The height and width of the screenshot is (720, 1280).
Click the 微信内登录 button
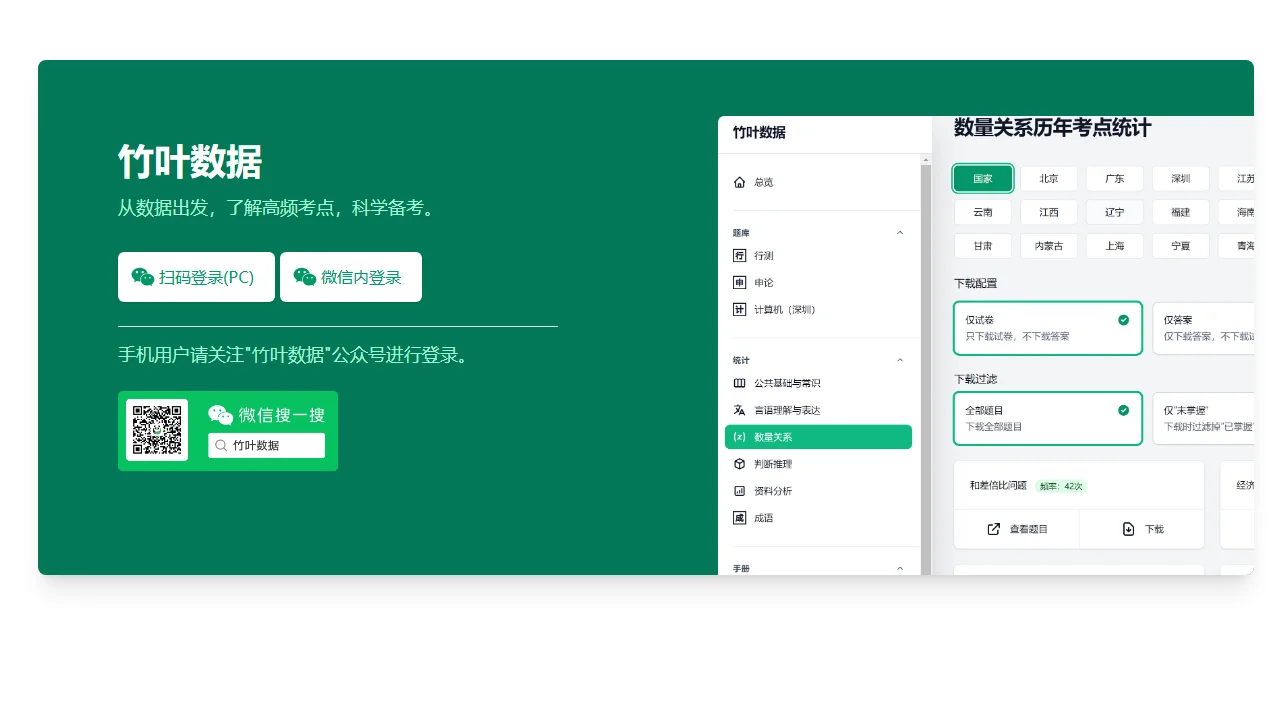coord(351,277)
